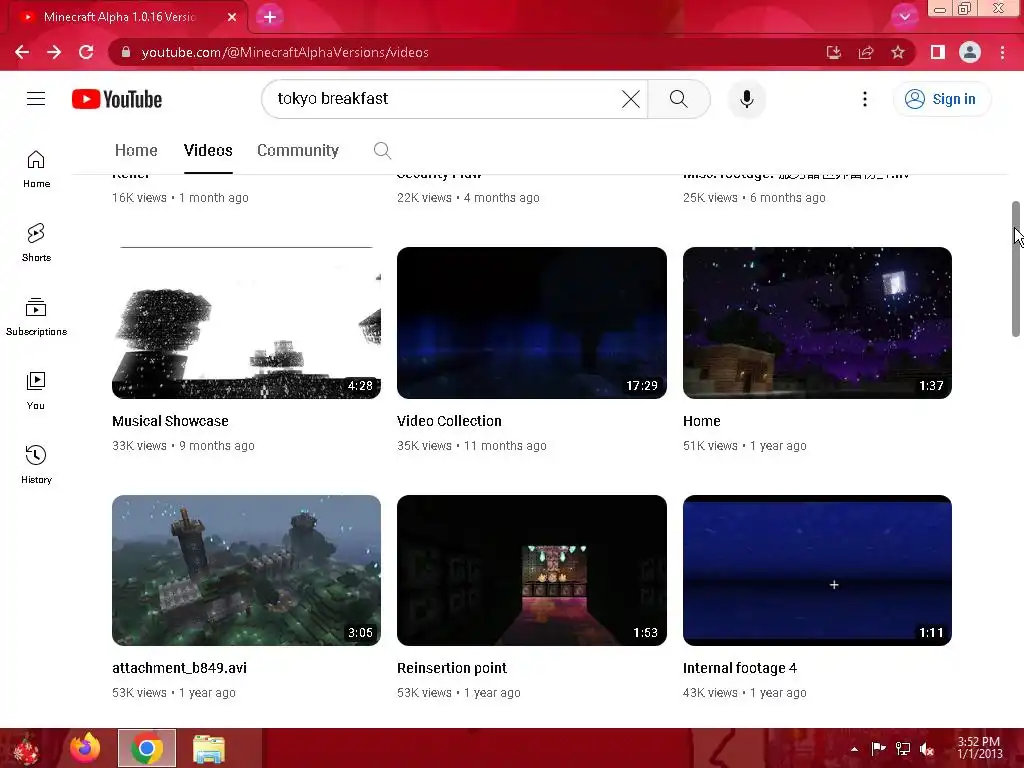Select the channel Videos tab
Viewport: 1024px width, 768px height.
coord(208,151)
